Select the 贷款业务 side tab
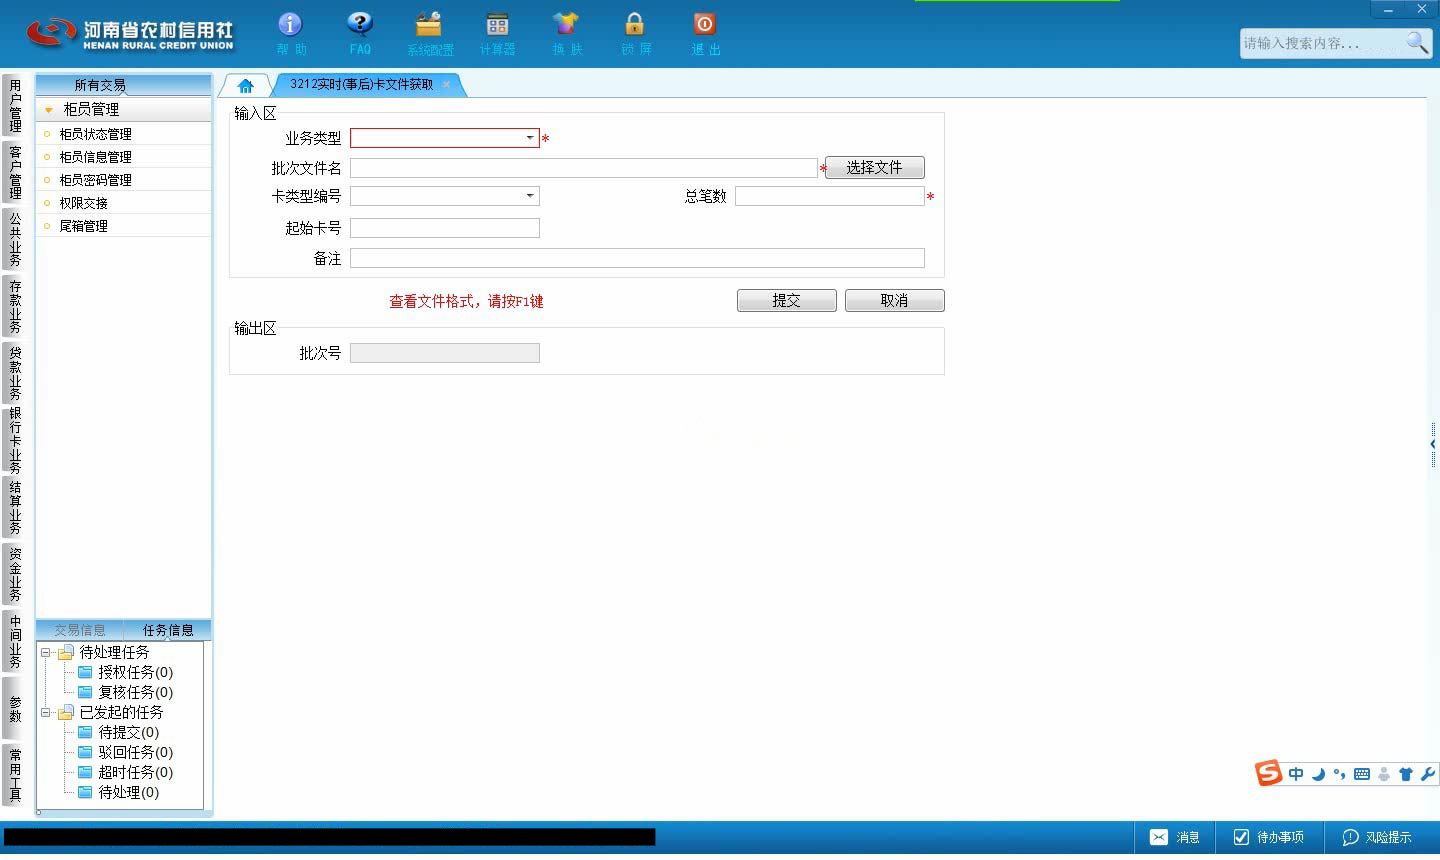This screenshot has width=1440, height=860. [x=14, y=372]
